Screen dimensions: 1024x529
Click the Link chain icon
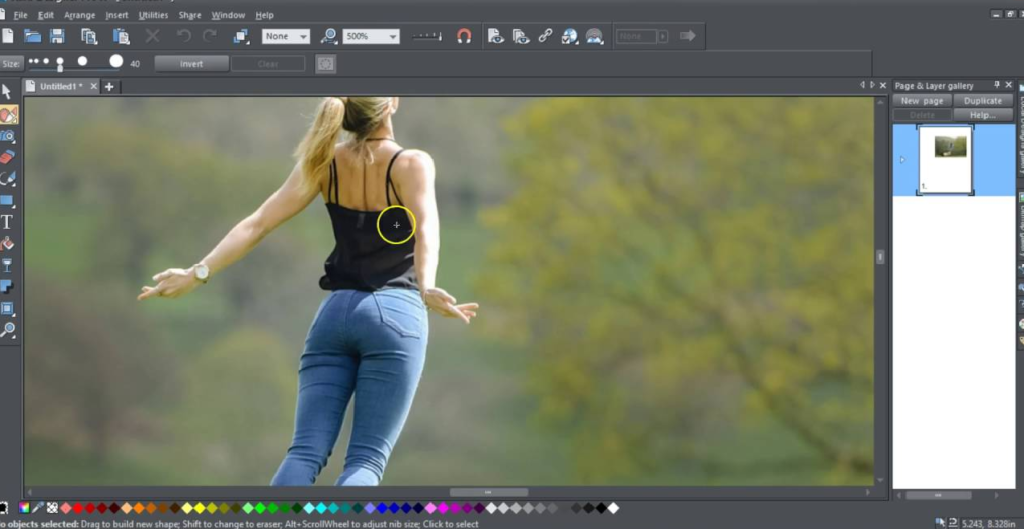pyautogui.click(x=545, y=36)
